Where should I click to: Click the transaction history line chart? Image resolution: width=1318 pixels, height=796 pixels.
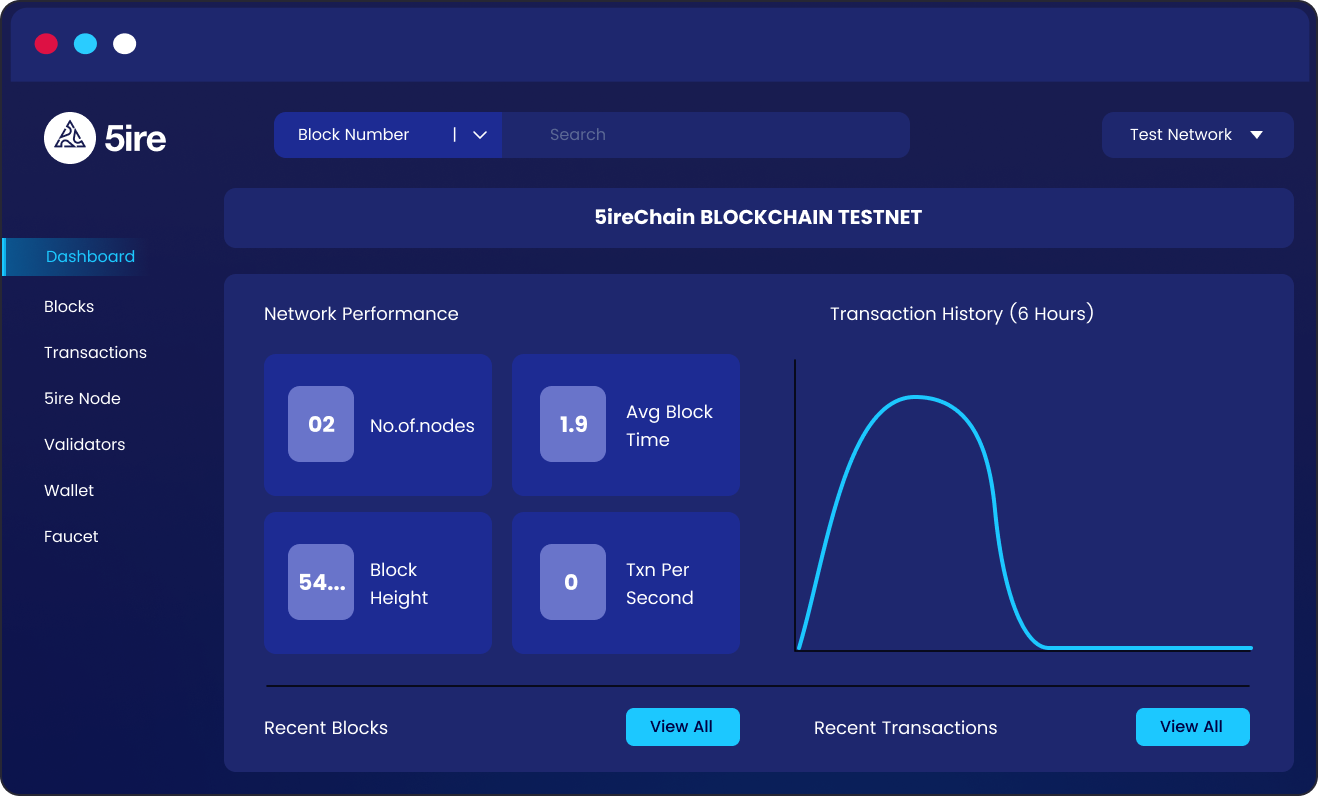[x=1023, y=505]
